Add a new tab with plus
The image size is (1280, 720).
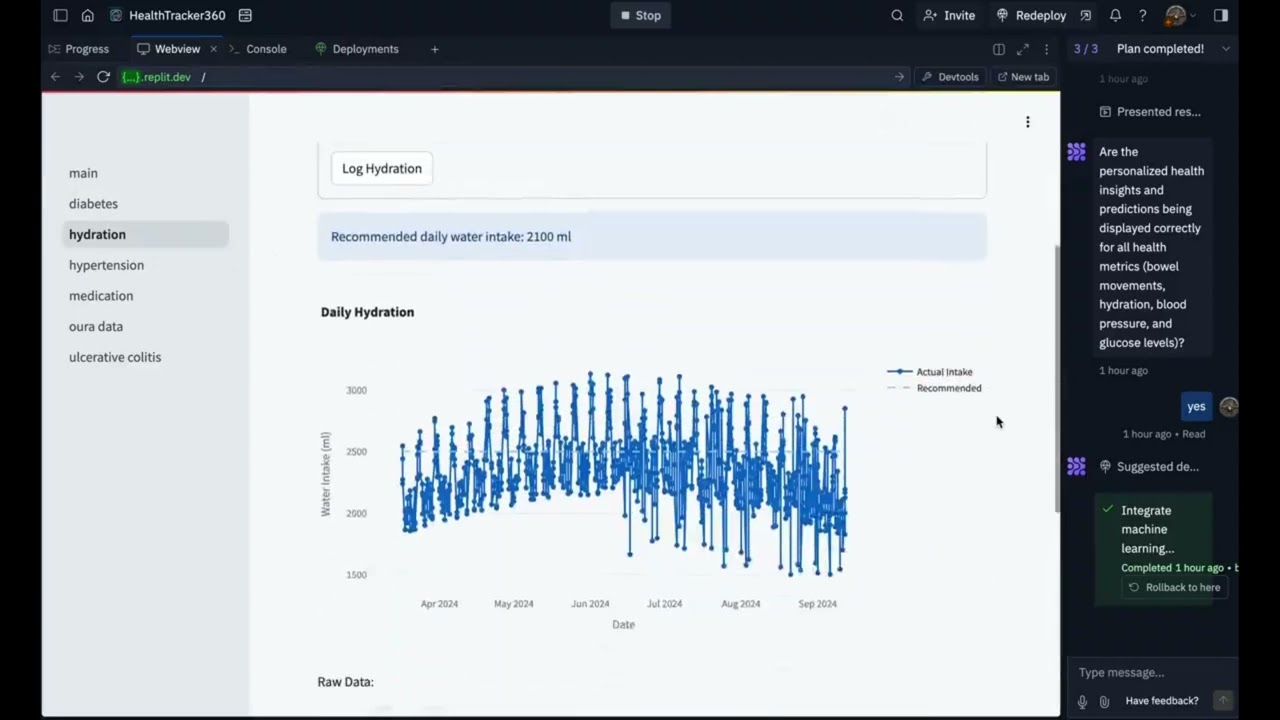[x=434, y=49]
